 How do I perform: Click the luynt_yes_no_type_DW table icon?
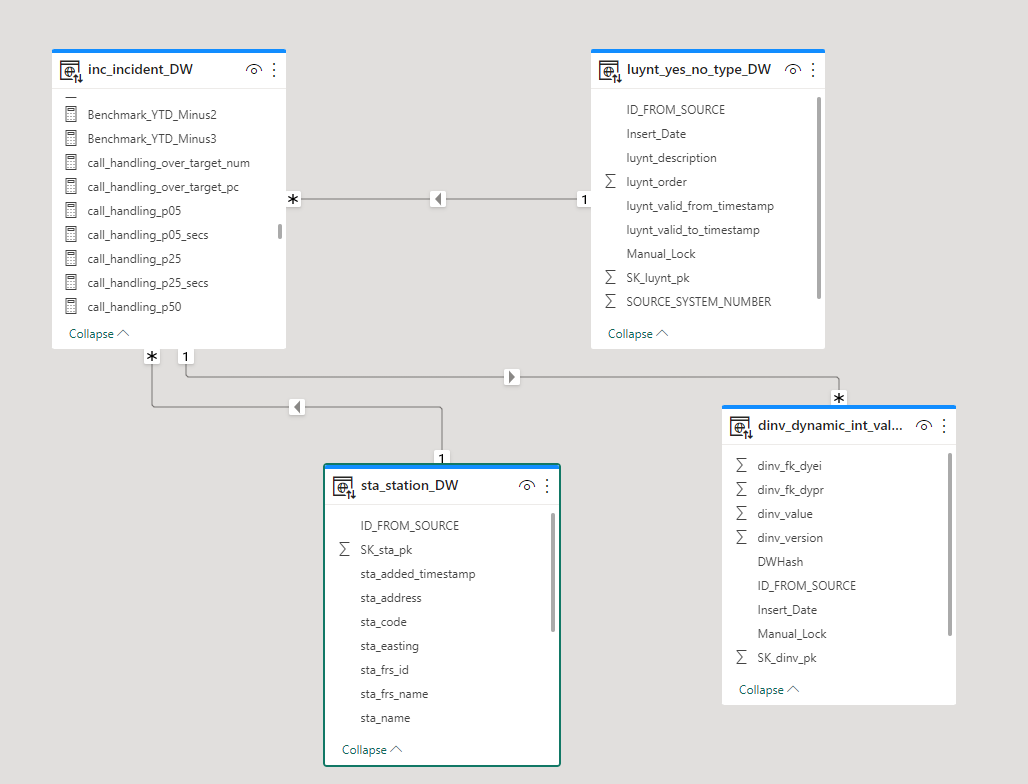click(610, 71)
